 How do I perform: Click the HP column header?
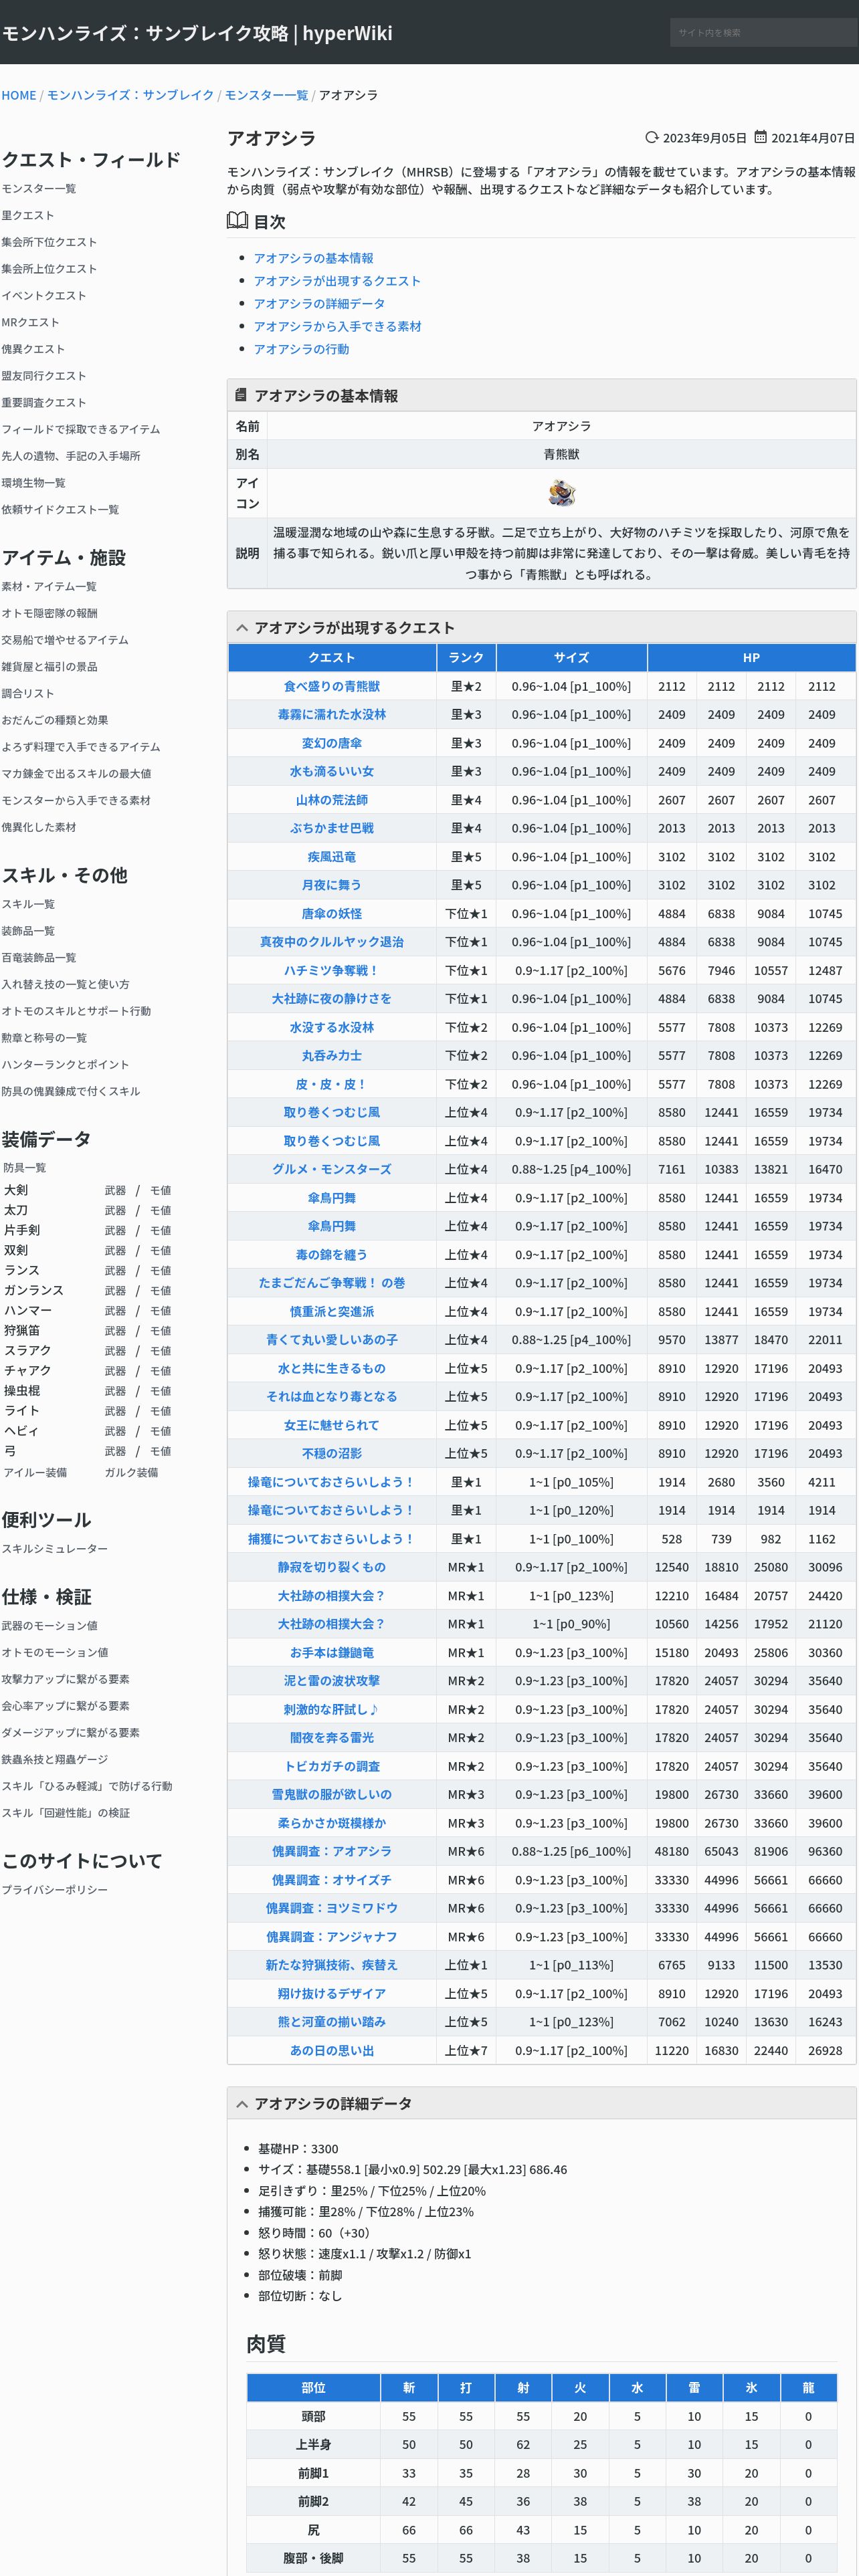[751, 657]
